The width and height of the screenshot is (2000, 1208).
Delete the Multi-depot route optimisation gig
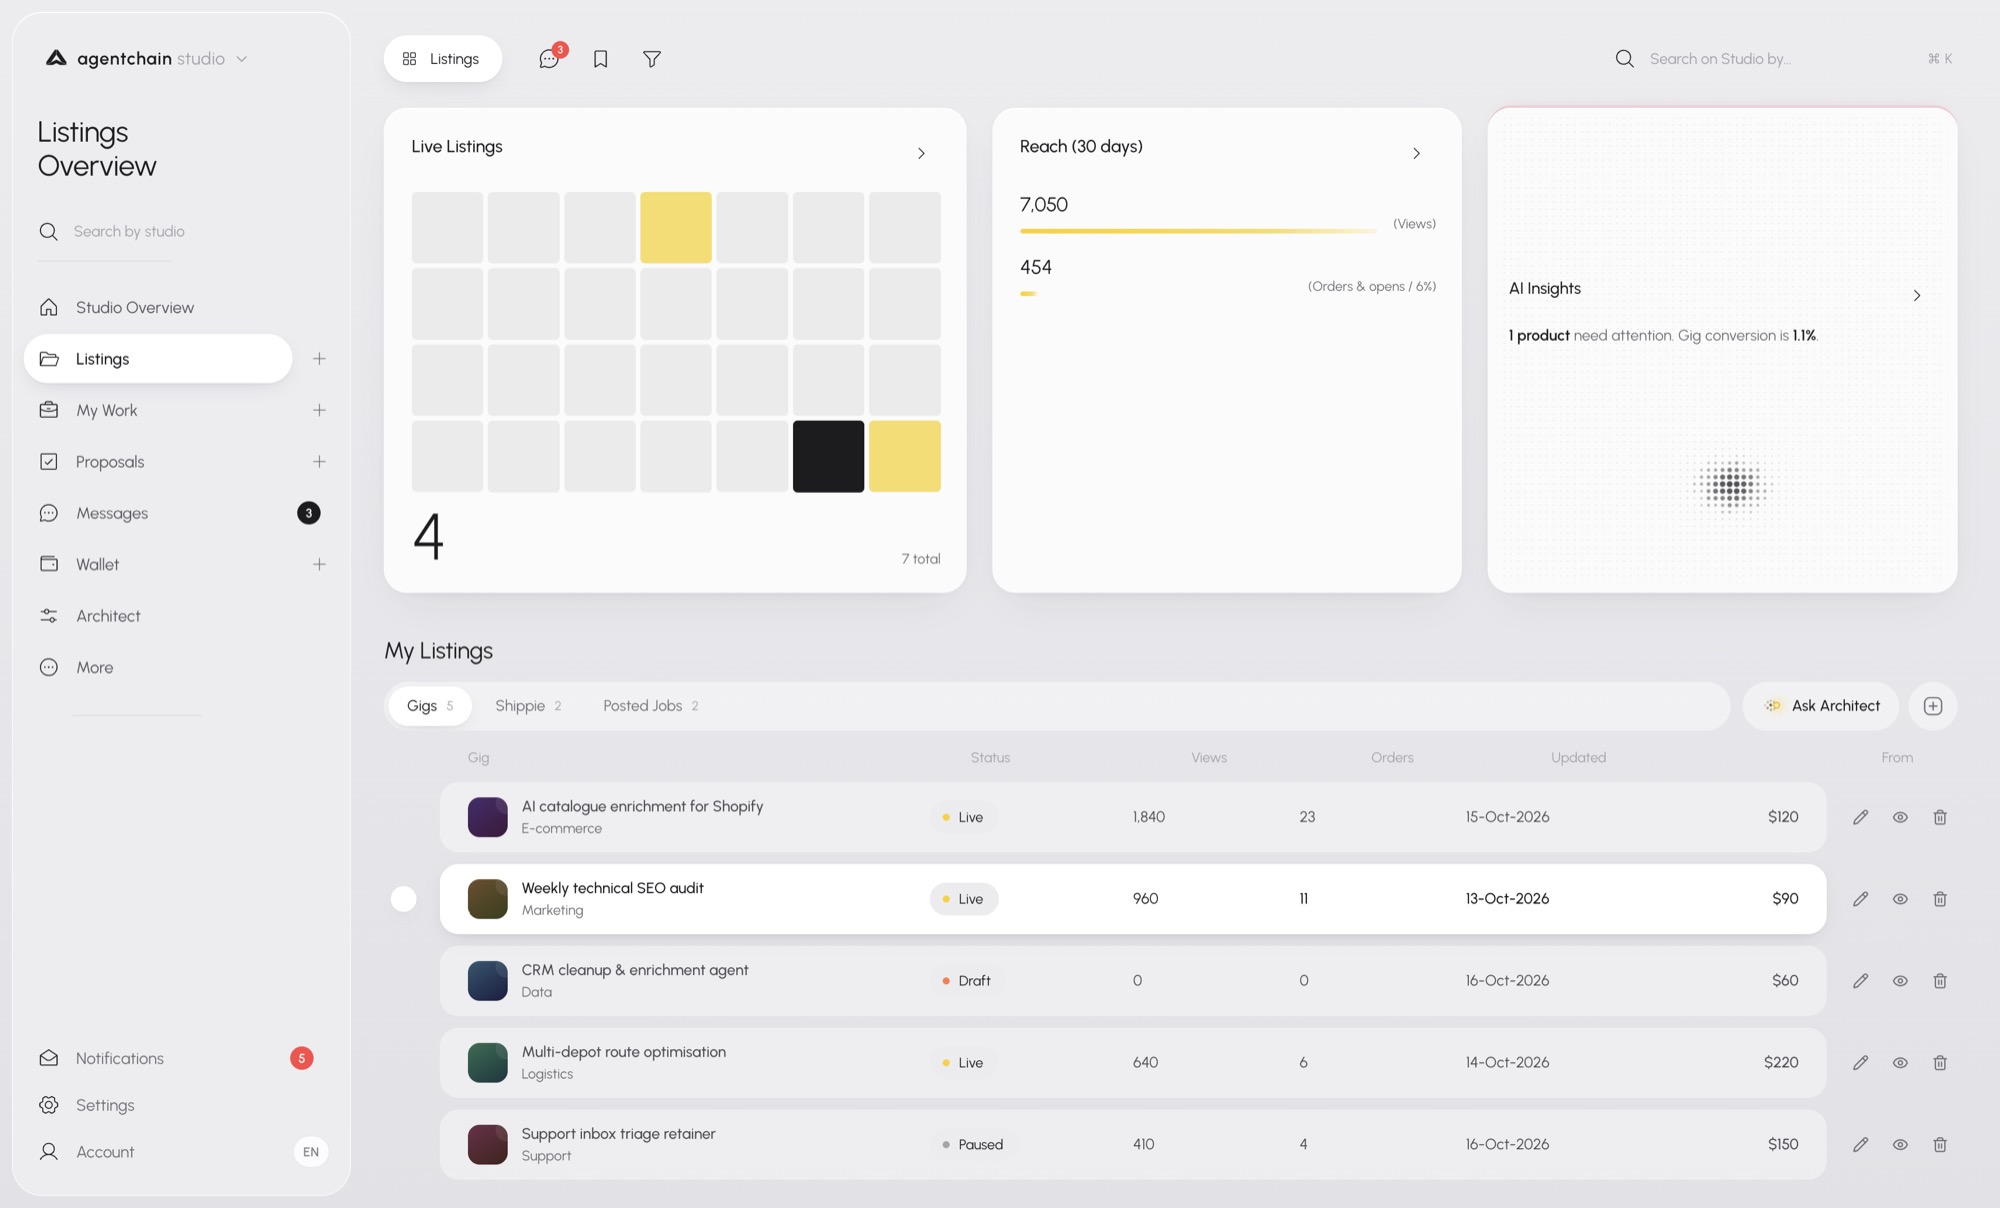[1940, 1063]
